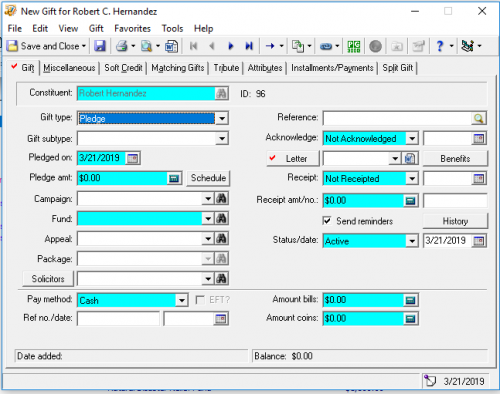Switch to the Miscellaneous tab

[69, 68]
